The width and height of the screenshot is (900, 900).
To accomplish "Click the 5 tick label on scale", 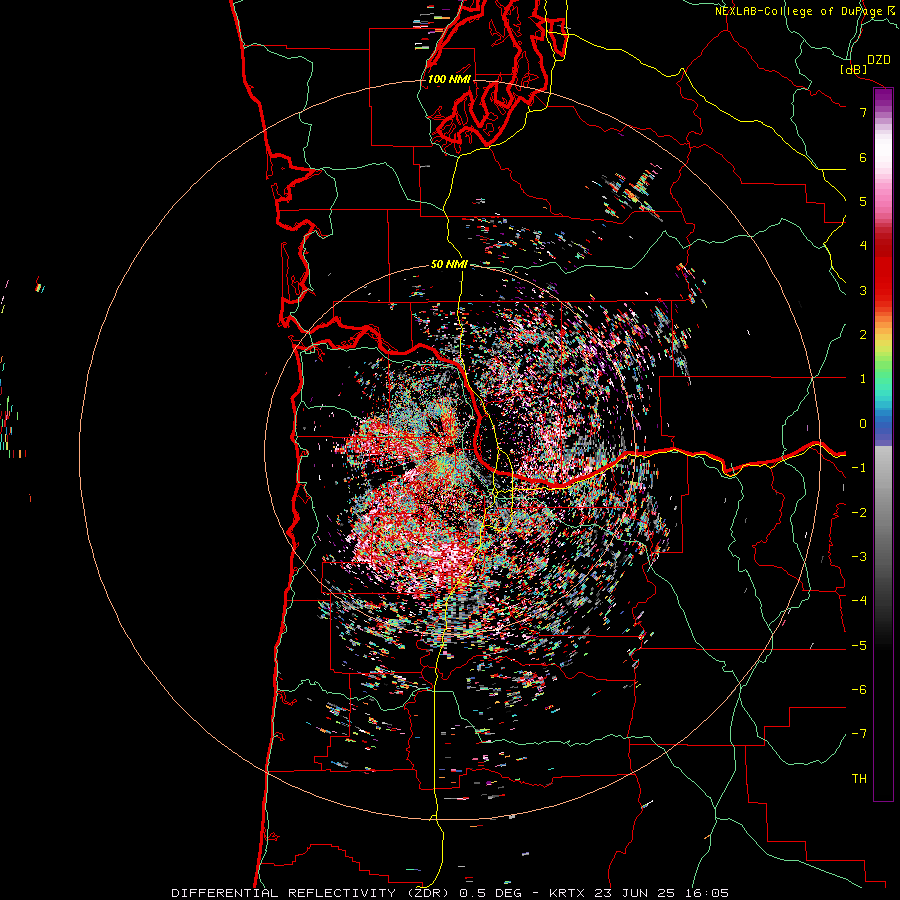I will 863,201.
